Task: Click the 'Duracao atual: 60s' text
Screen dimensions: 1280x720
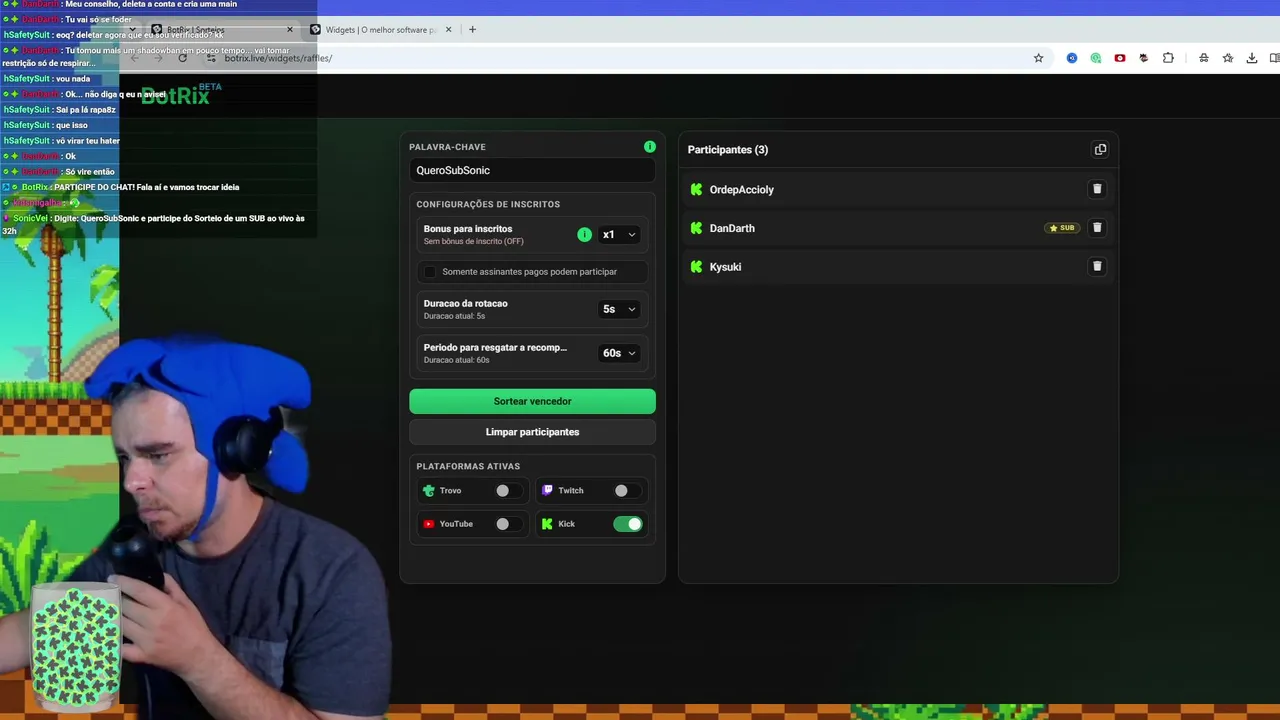Action: point(456,360)
